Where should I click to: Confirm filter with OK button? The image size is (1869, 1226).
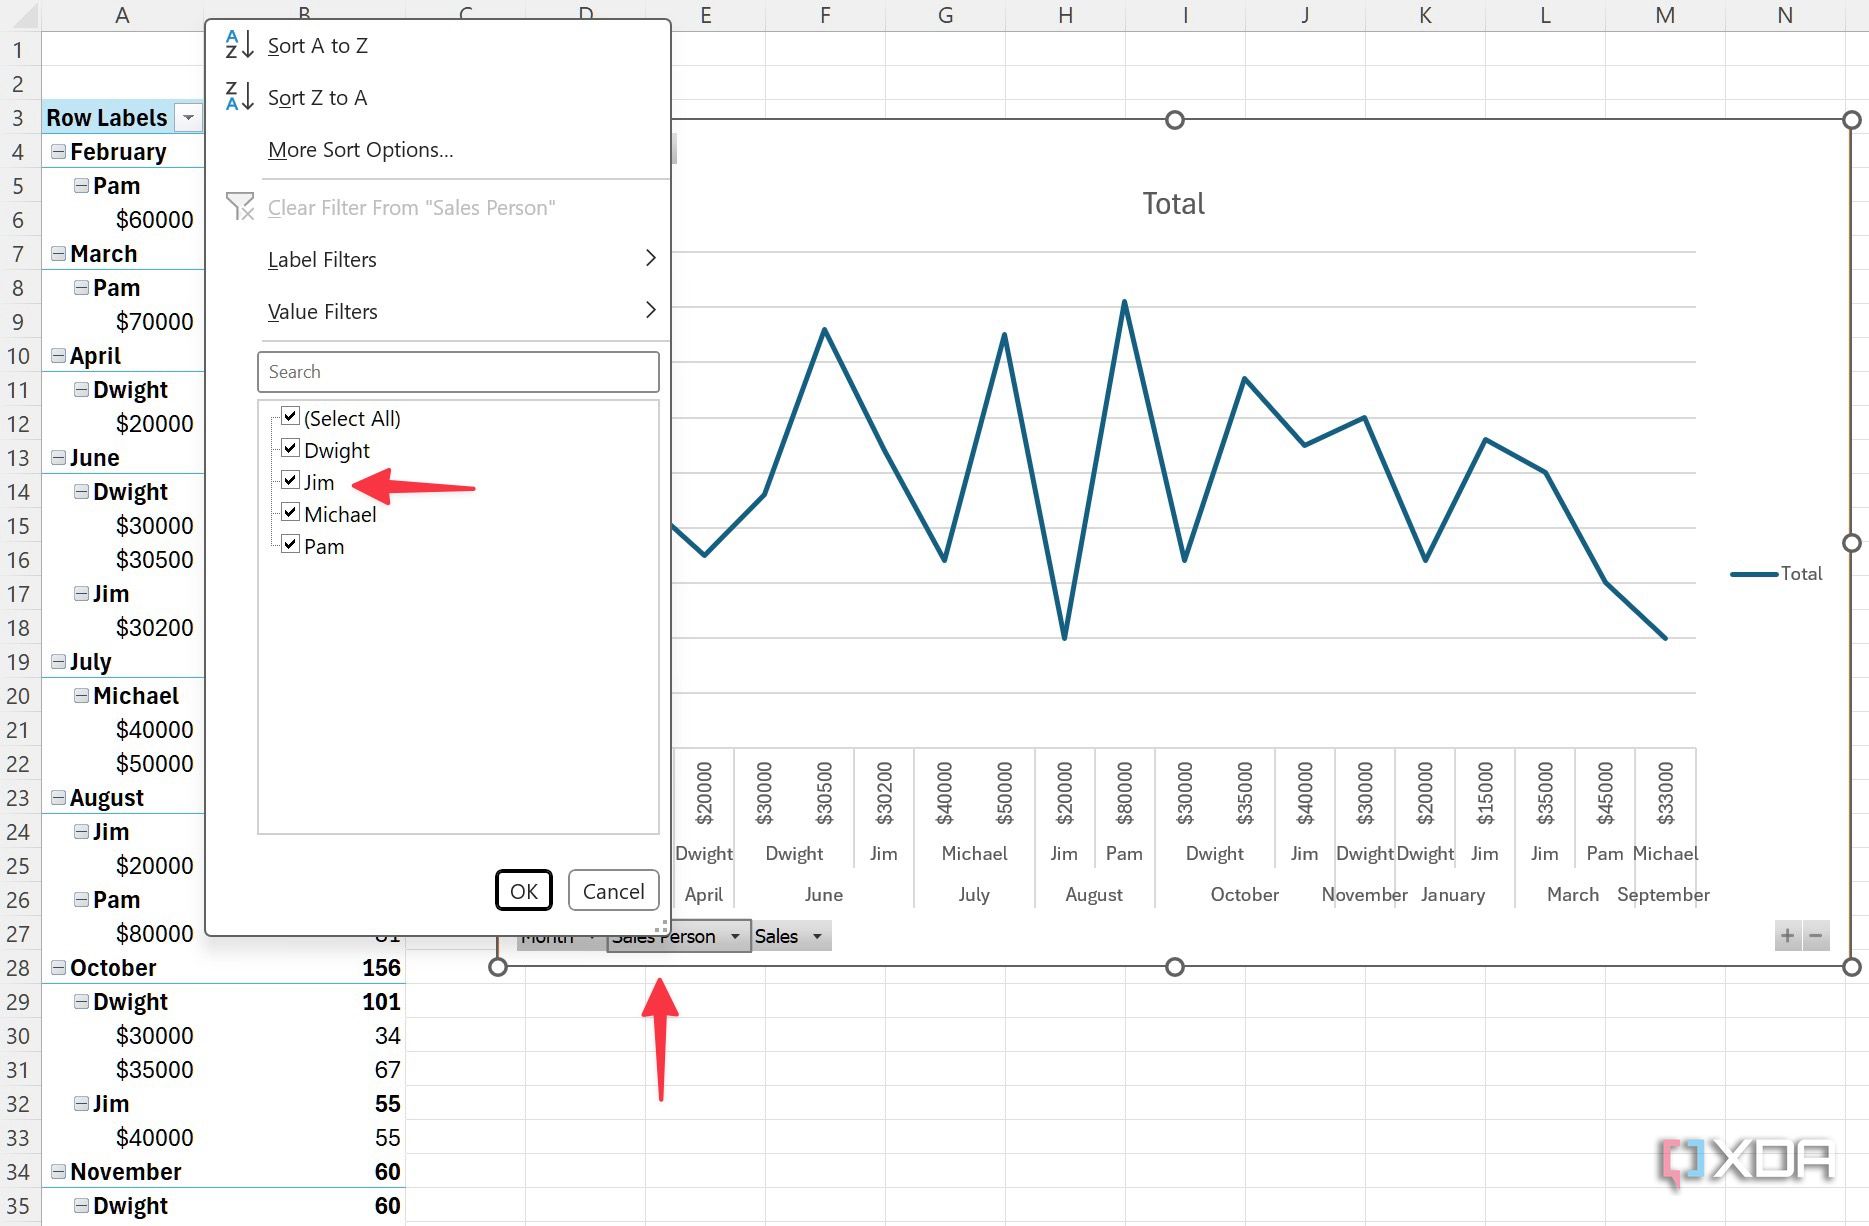[524, 891]
